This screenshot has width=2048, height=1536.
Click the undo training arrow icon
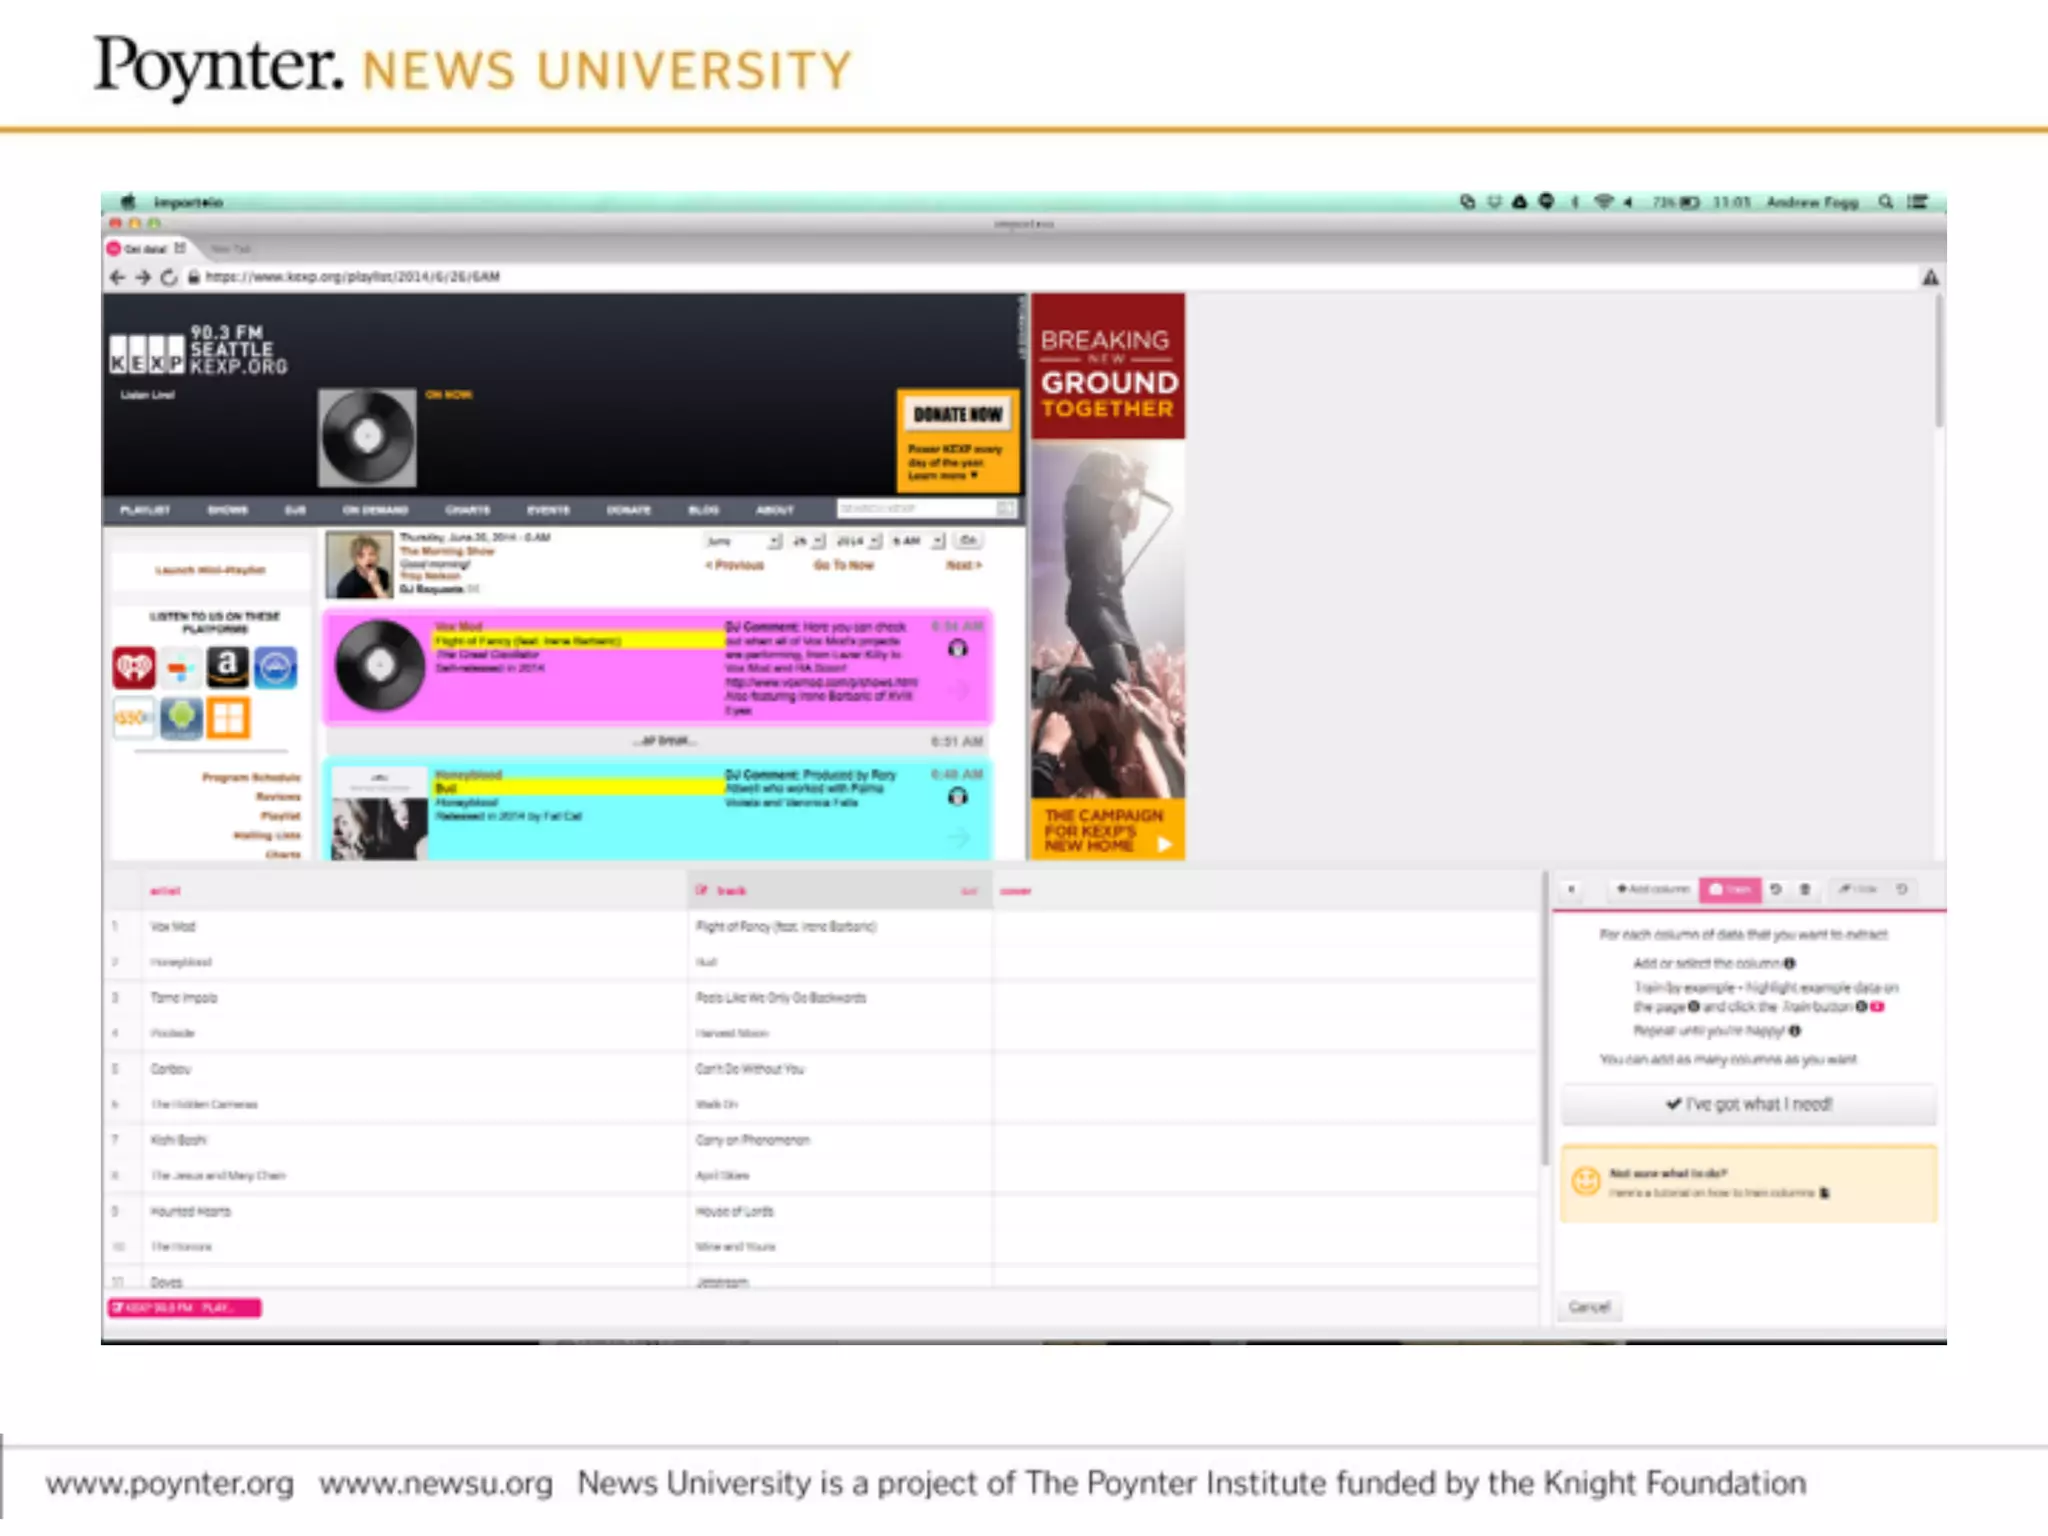pos(1776,889)
